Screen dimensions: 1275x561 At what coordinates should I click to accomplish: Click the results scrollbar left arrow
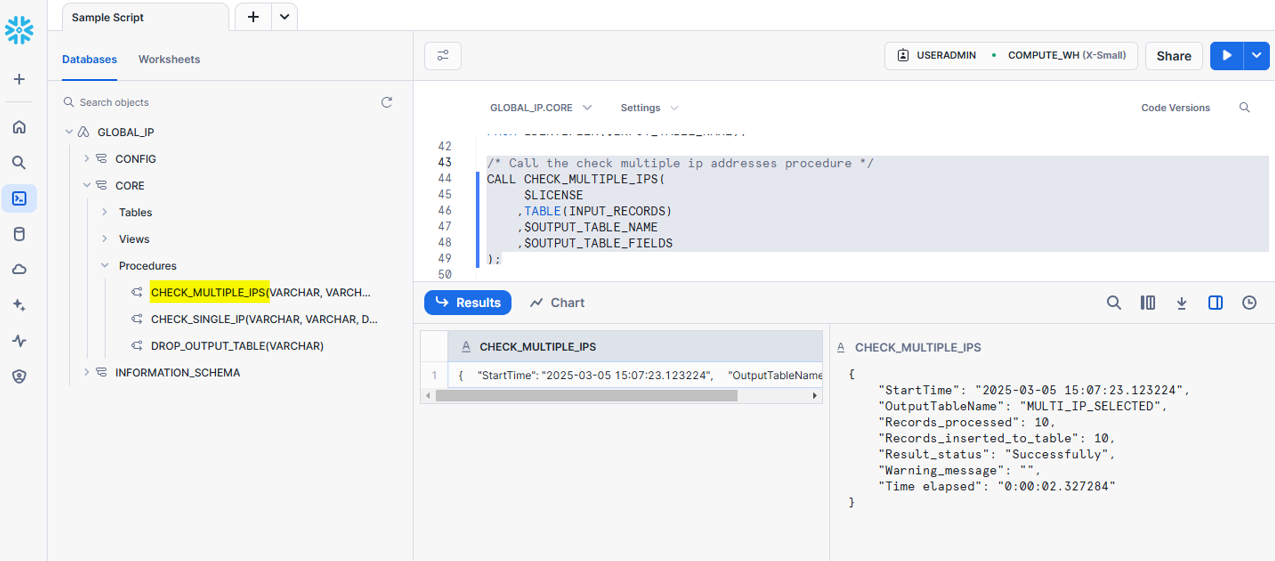(x=428, y=395)
